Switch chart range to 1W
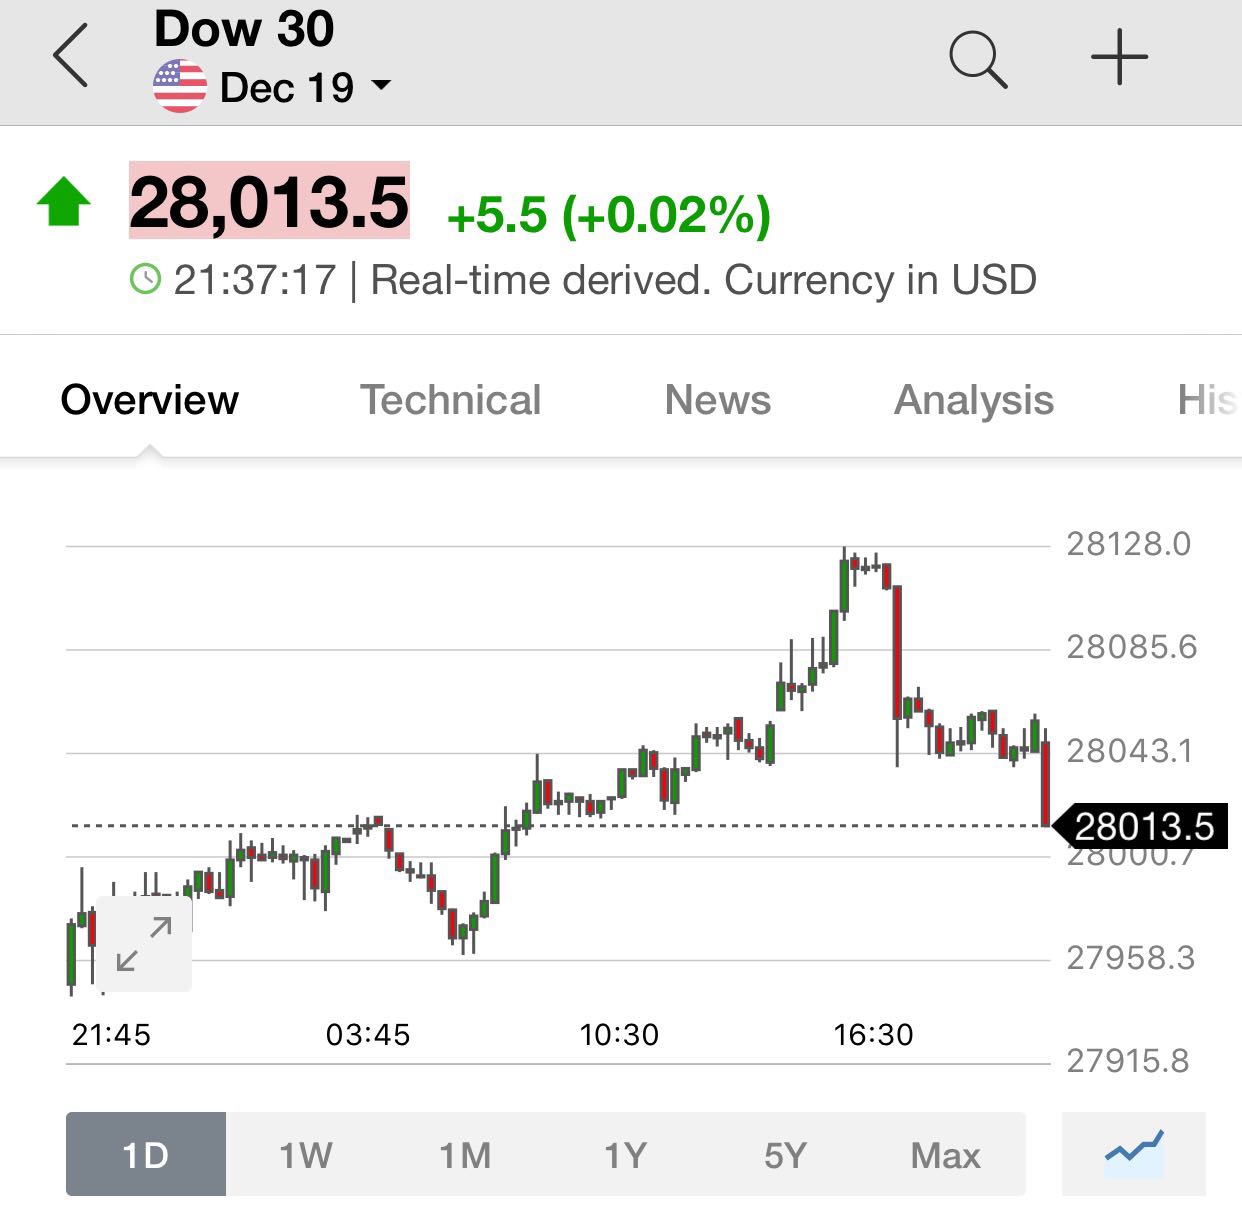The height and width of the screenshot is (1230, 1242). click(306, 1155)
